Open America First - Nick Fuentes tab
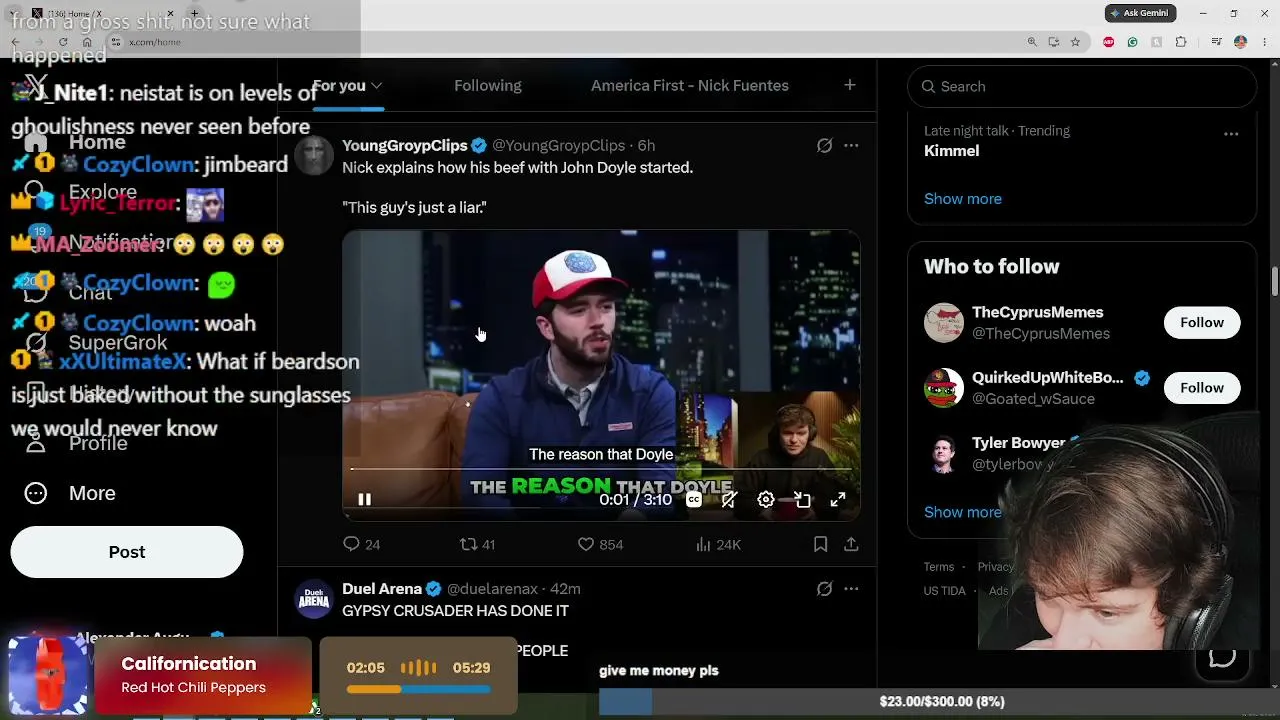1280x720 pixels. click(x=690, y=85)
